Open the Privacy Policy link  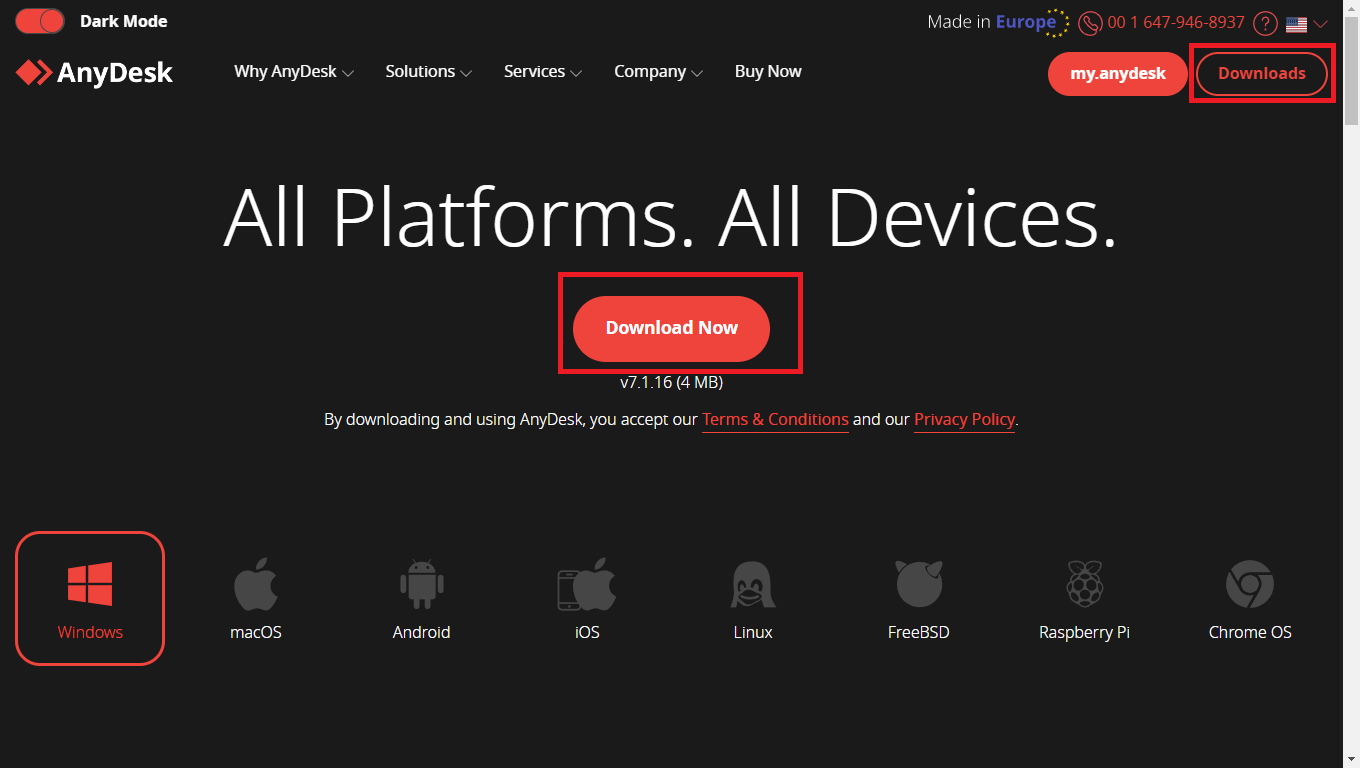tap(964, 420)
